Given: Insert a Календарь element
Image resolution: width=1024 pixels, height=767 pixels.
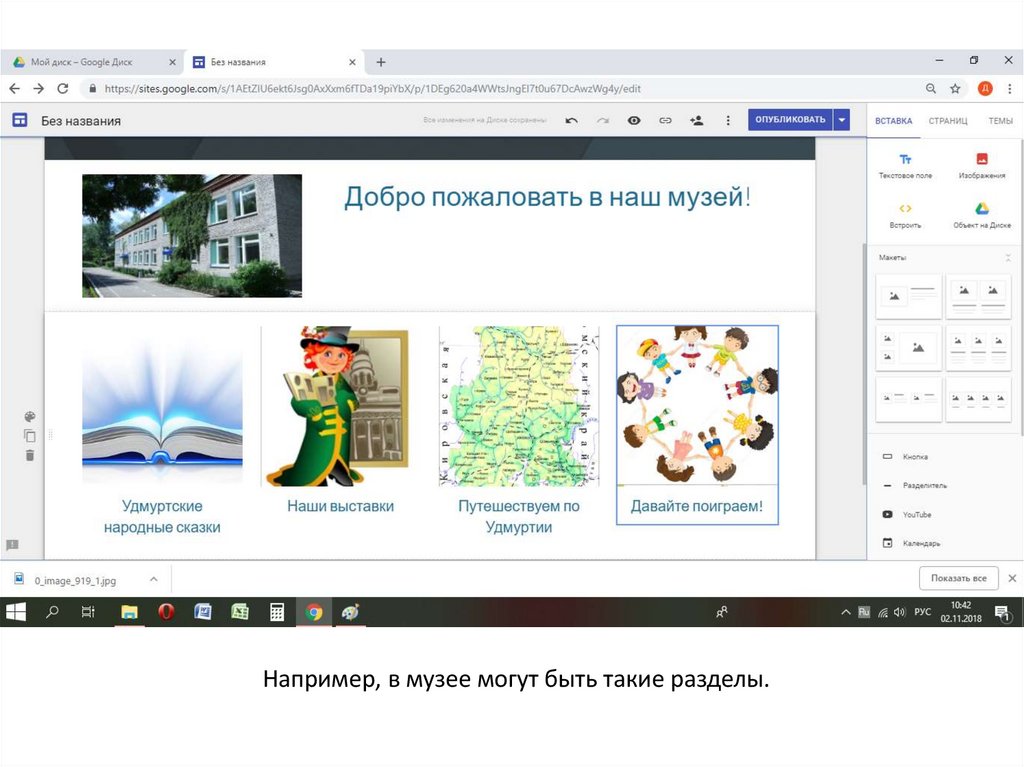Looking at the screenshot, I should 911,543.
